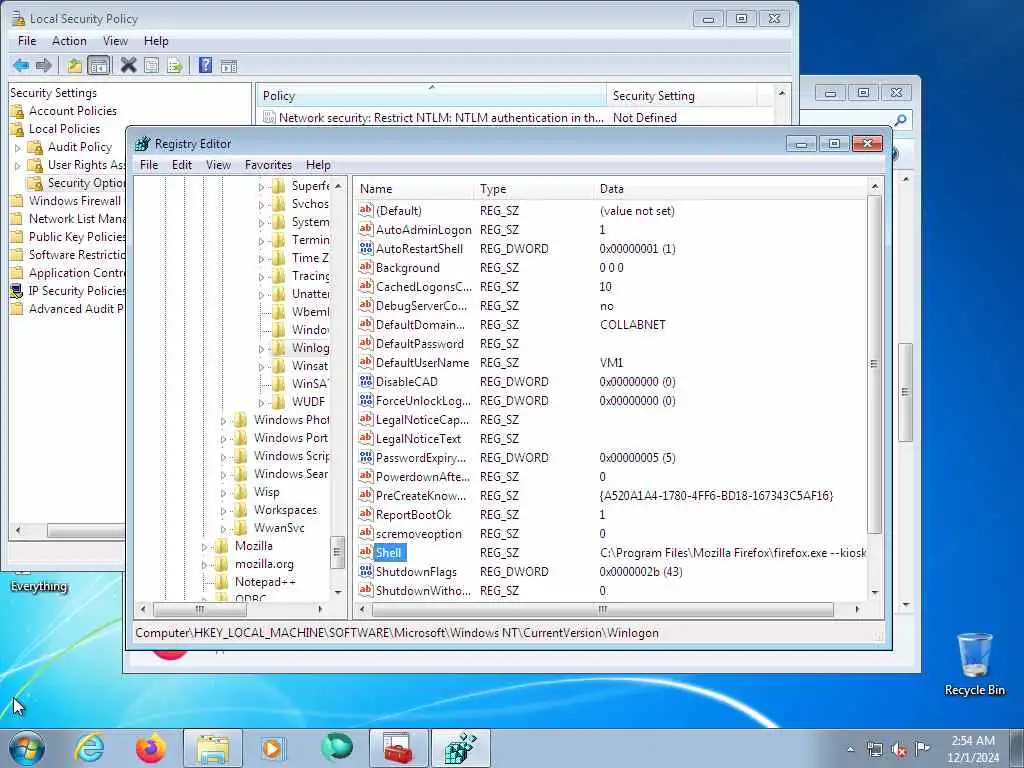Select the Notepad++ registry key

pyautogui.click(x=265, y=582)
